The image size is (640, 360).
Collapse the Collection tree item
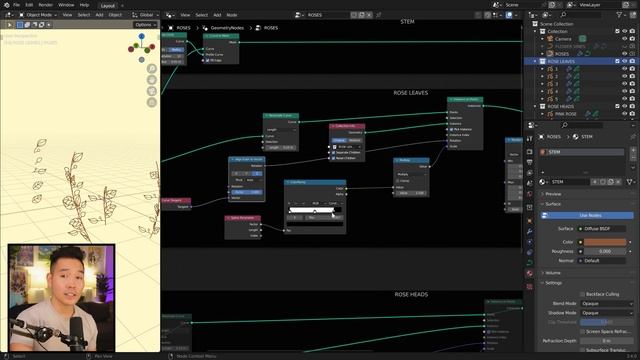(x=535, y=31)
